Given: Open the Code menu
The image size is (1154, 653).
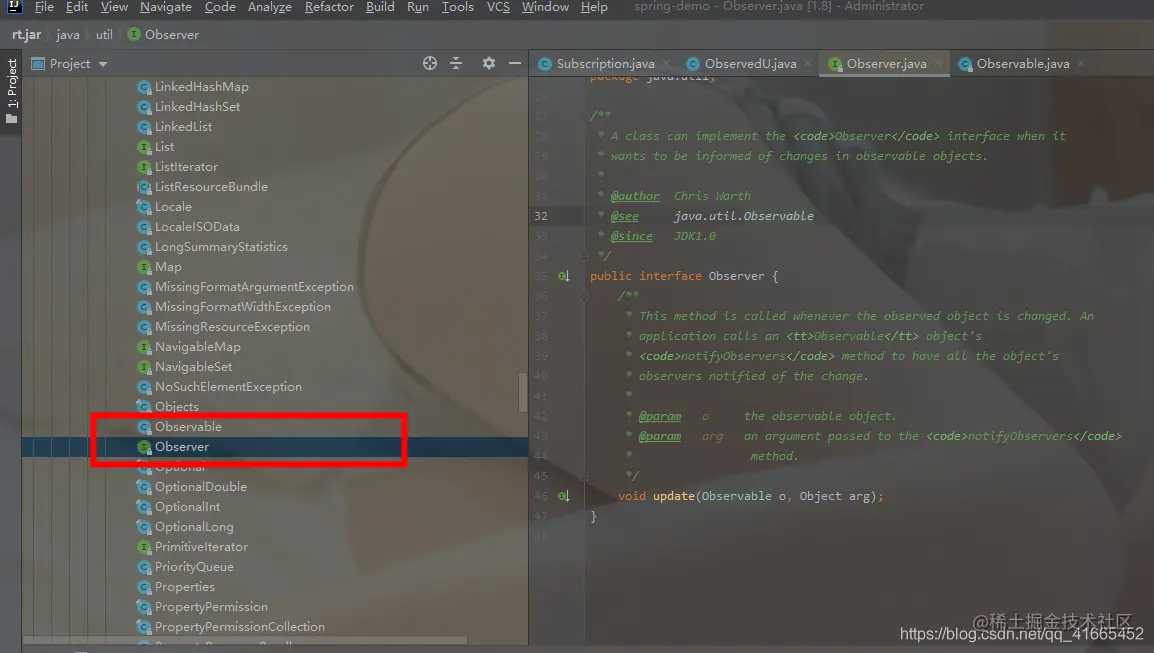Looking at the screenshot, I should click(220, 7).
